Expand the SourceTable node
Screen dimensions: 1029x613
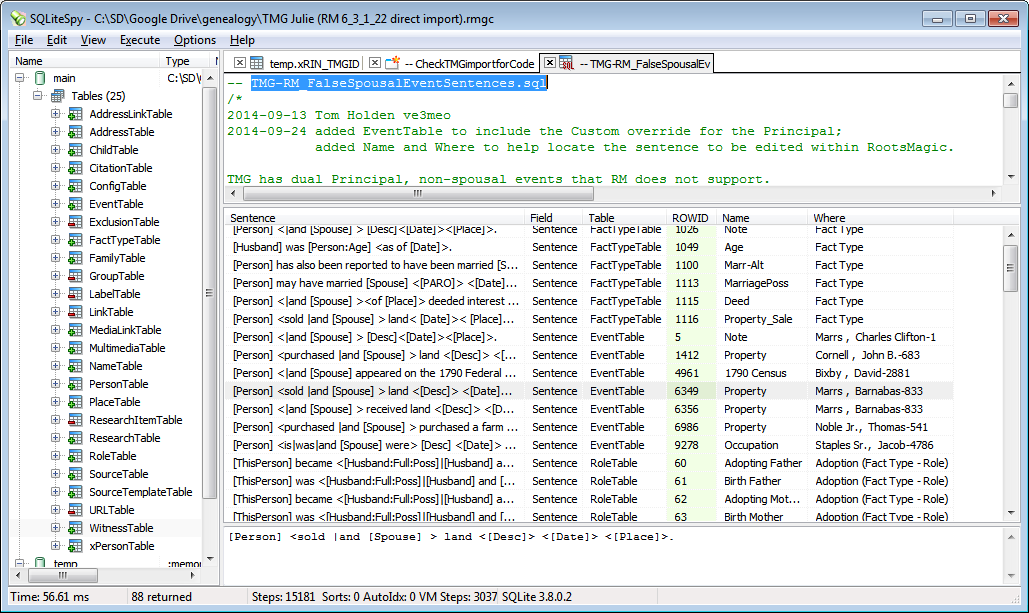click(x=55, y=474)
